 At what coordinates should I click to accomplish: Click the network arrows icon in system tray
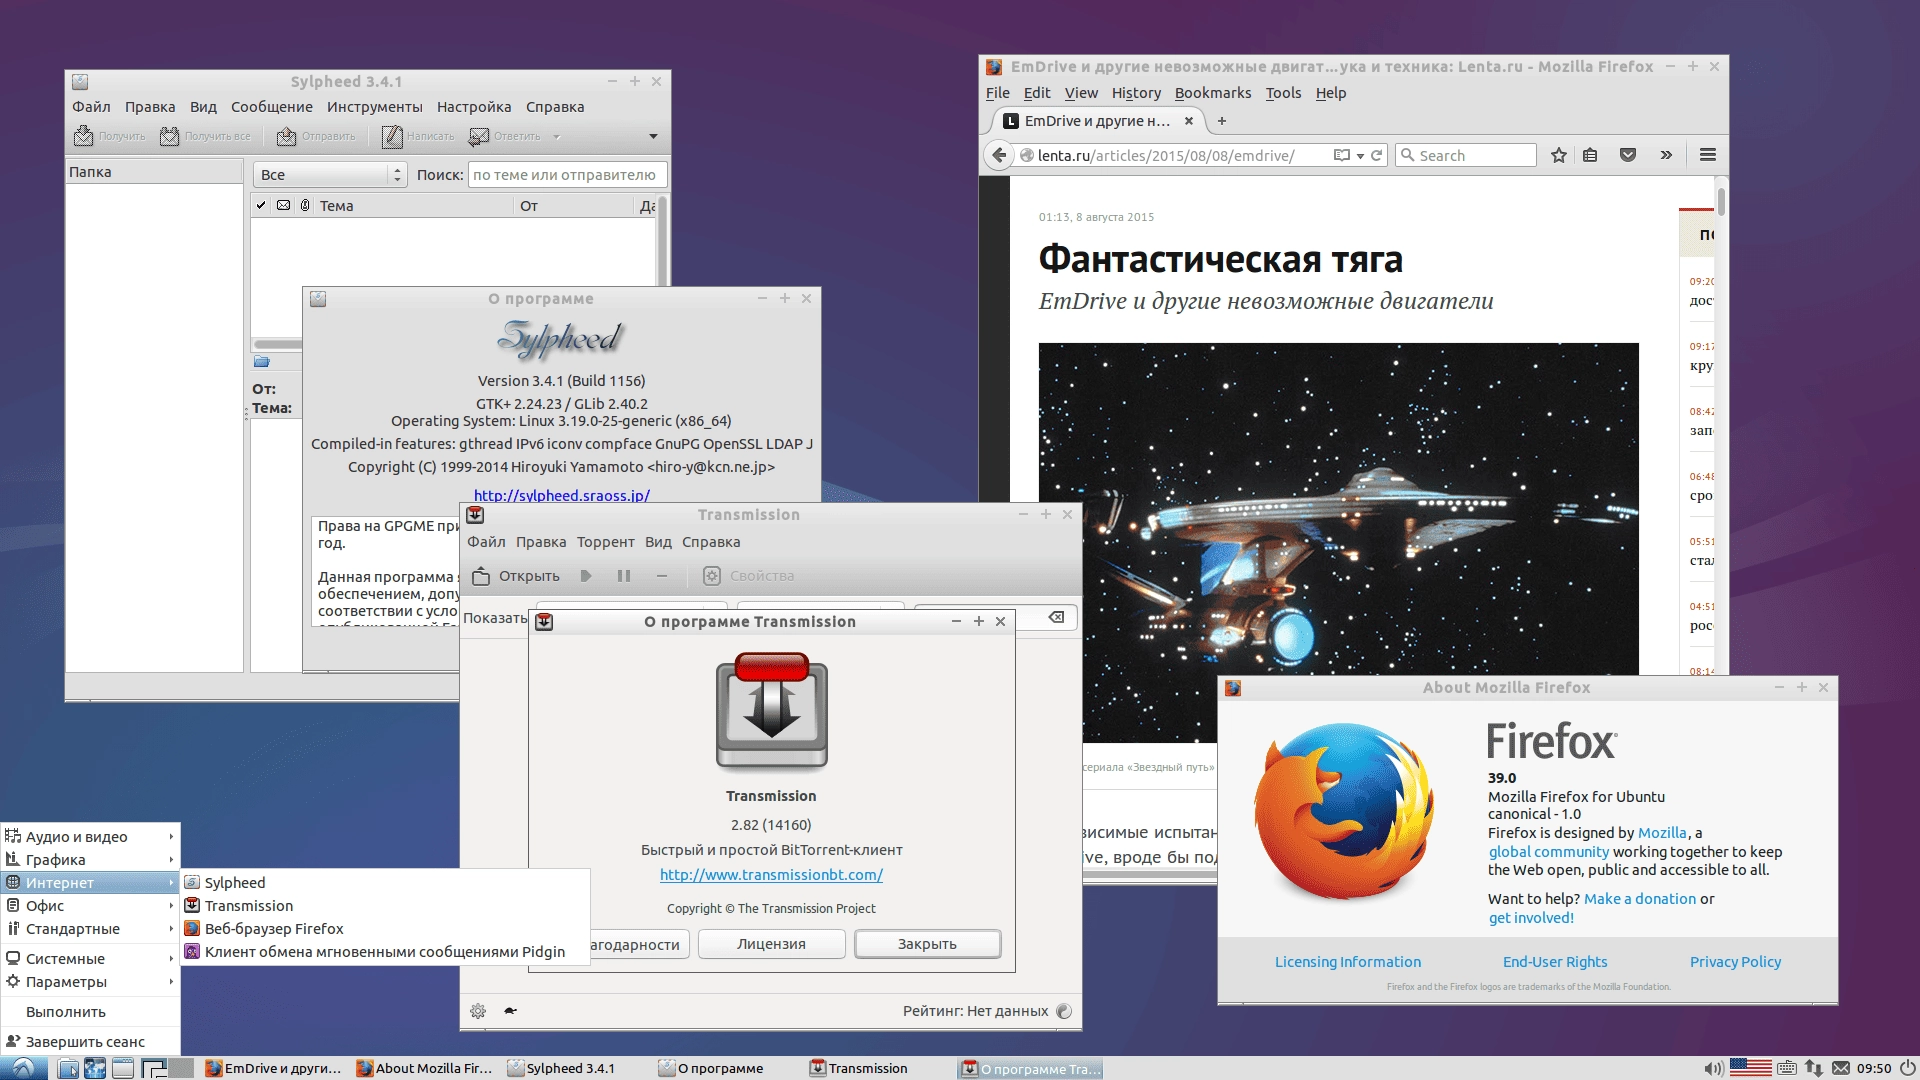(x=1814, y=1068)
